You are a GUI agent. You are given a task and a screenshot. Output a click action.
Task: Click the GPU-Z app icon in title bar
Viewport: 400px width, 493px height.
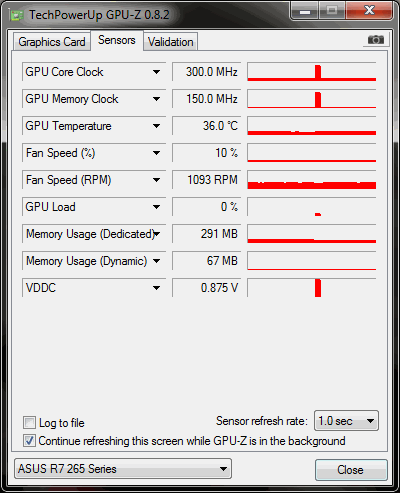pyautogui.click(x=17, y=15)
